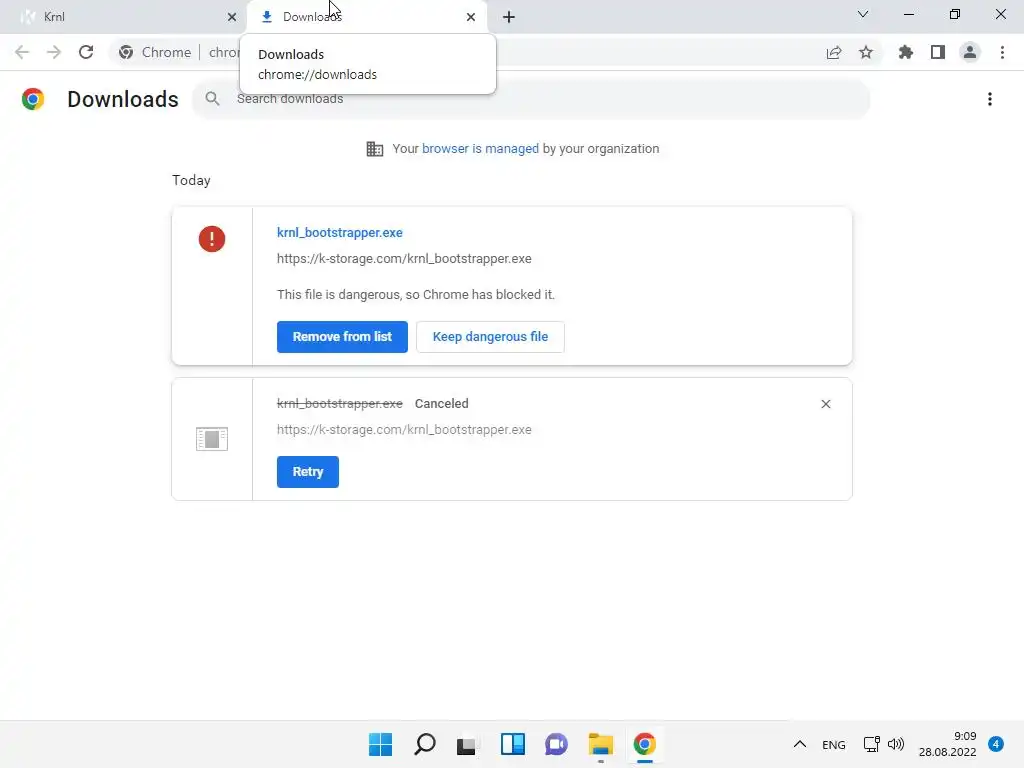Click canceled krnl_bootstrapper.exe file name
Screen dimensions: 1024x768
point(340,404)
